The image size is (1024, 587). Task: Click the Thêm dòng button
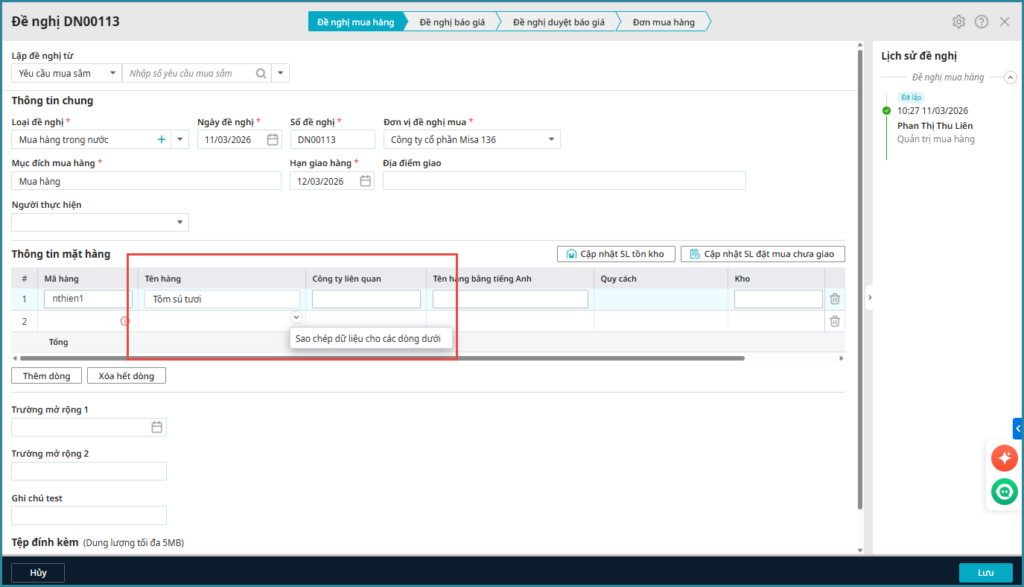click(46, 376)
